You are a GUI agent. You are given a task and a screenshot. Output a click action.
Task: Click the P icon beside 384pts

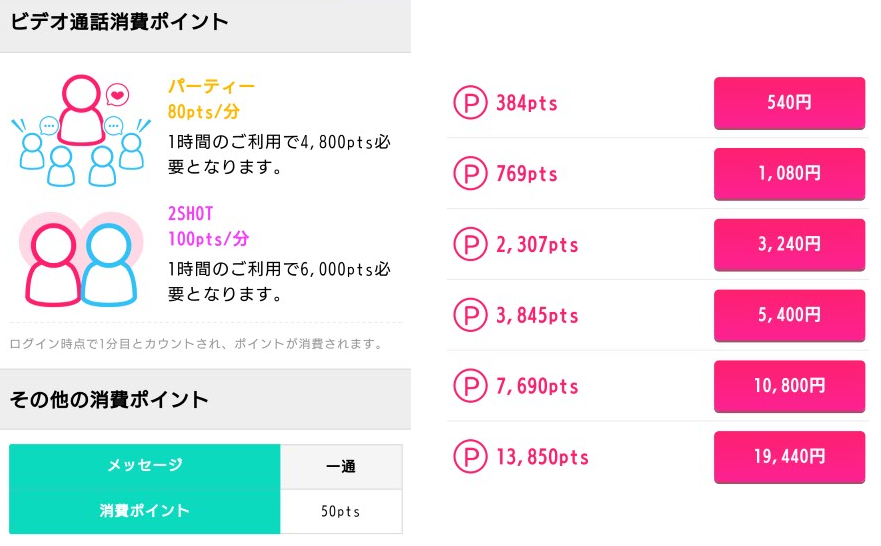coord(469,103)
